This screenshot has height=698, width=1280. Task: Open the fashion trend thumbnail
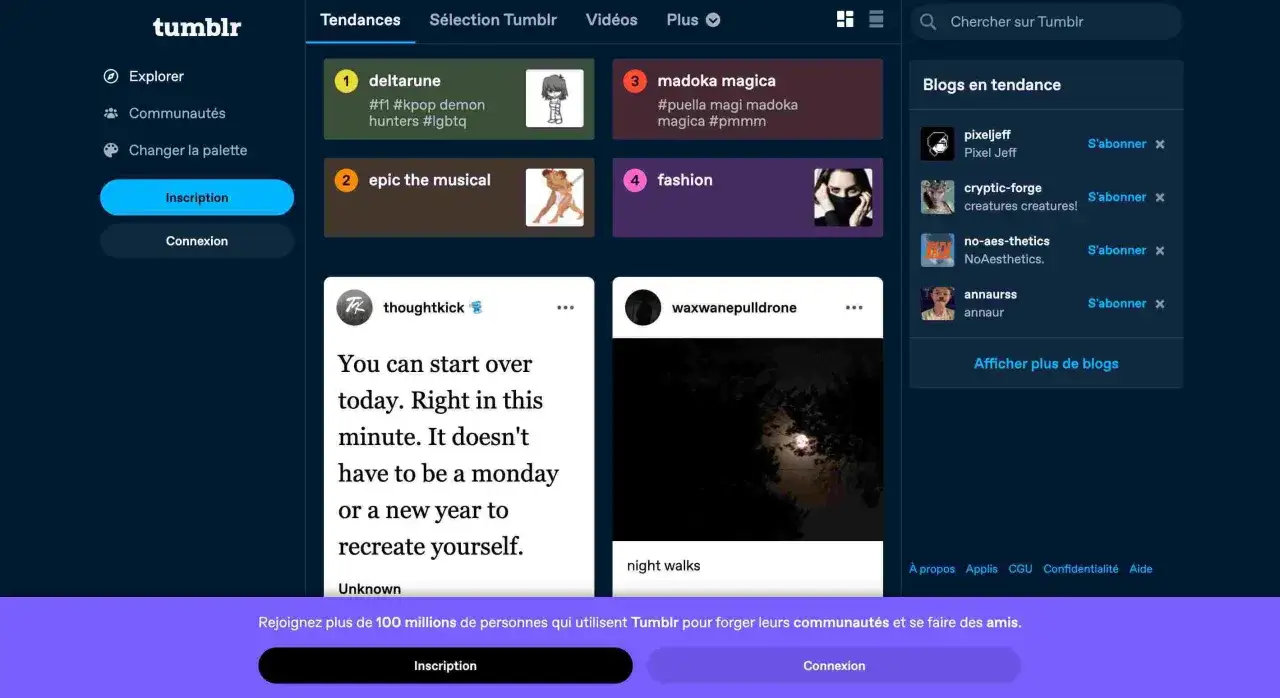pos(843,197)
